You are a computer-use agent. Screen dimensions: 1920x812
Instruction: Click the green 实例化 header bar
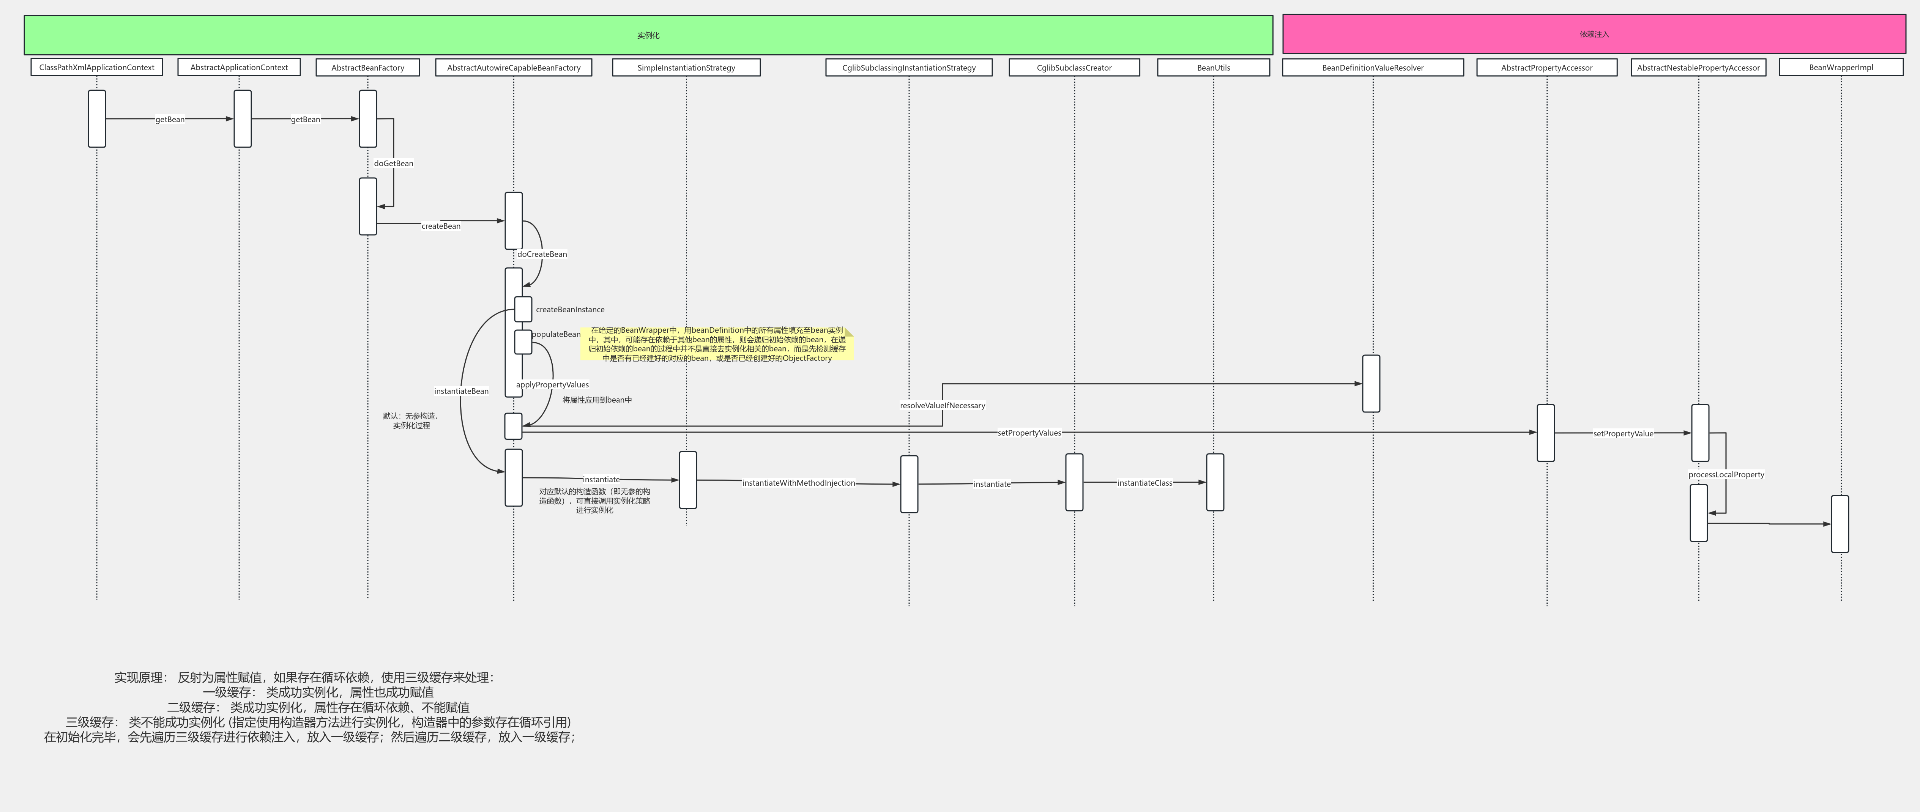pyautogui.click(x=648, y=35)
